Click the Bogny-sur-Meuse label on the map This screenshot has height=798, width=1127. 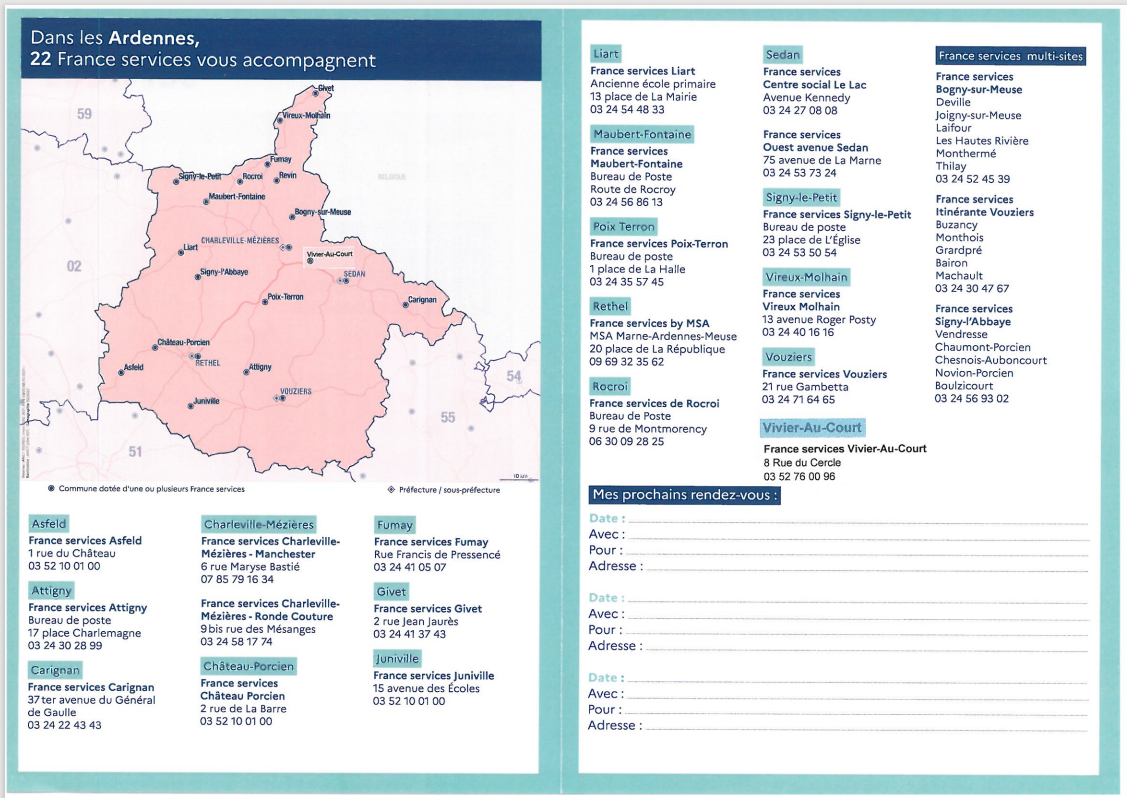pyautogui.click(x=323, y=212)
